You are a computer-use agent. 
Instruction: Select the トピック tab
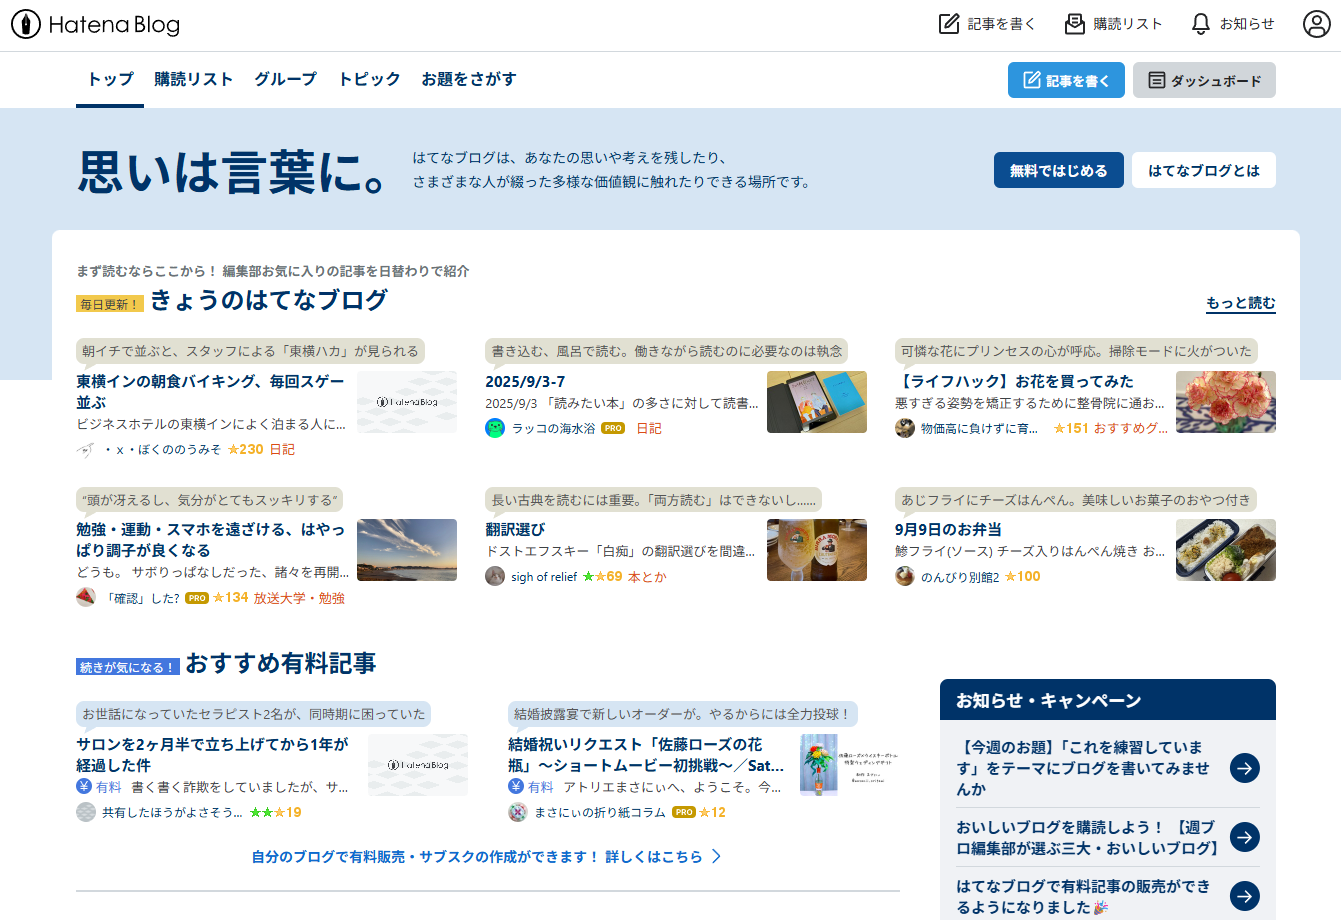point(369,79)
